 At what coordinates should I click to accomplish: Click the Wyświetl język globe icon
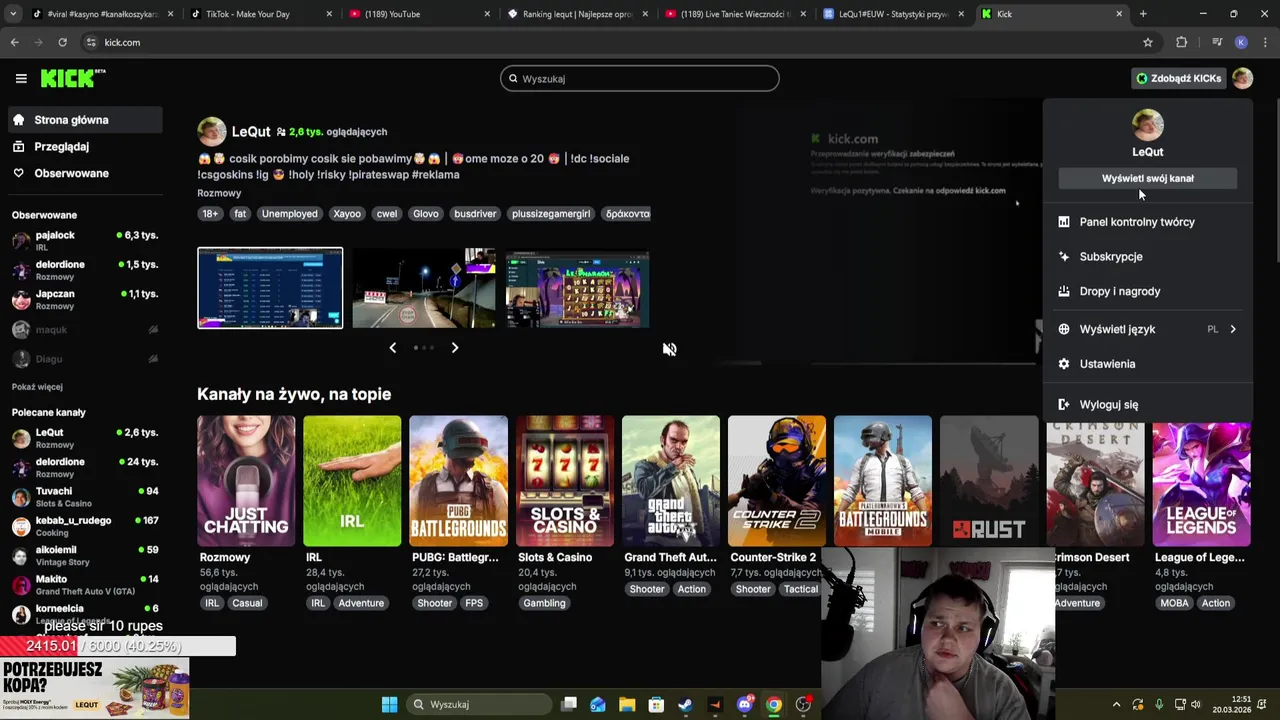[x=1064, y=329]
